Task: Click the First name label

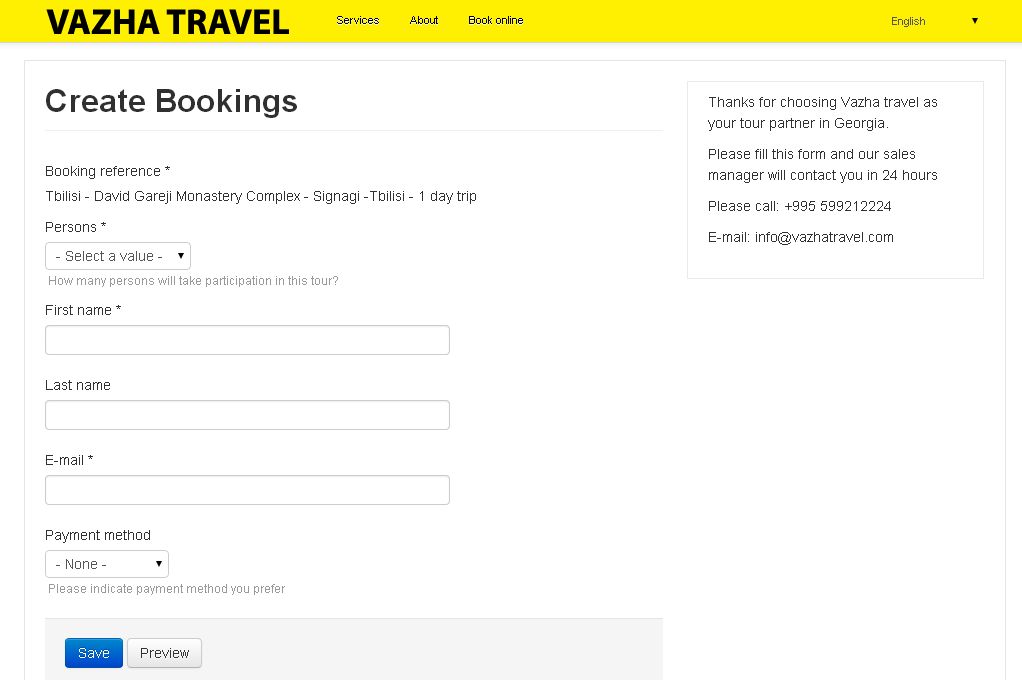Action: [x=83, y=310]
